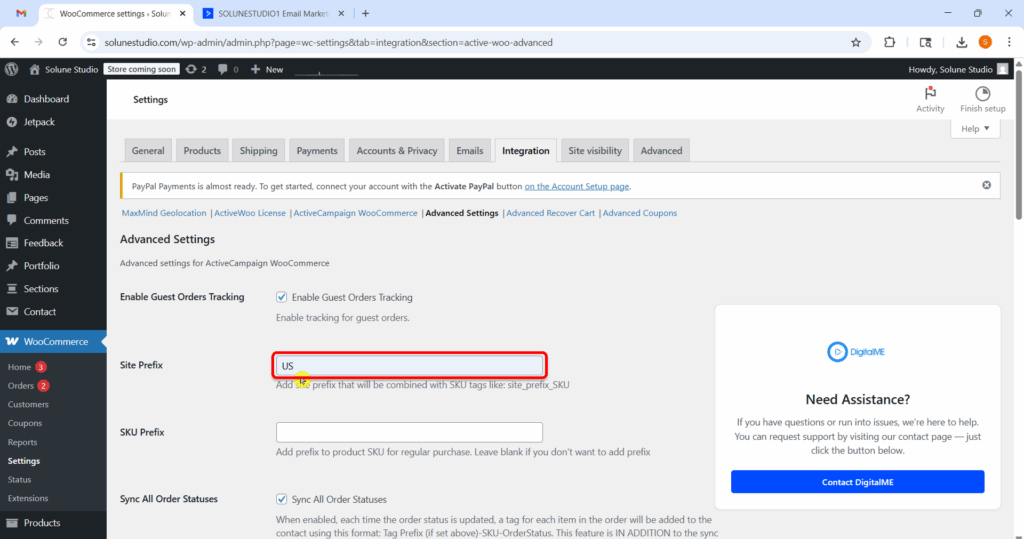The image size is (1024, 539).
Task: Switch to SOLUNESTUDIO1 Email Marketing tab
Action: coord(273,13)
